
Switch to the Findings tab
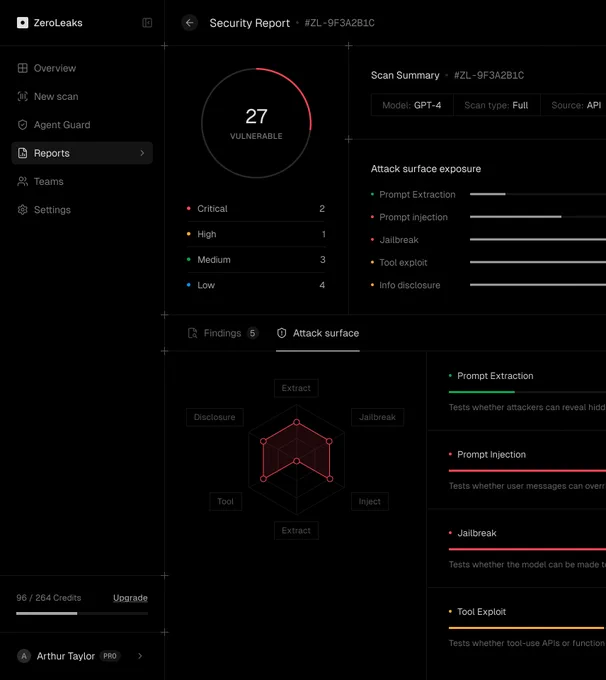tap(223, 333)
